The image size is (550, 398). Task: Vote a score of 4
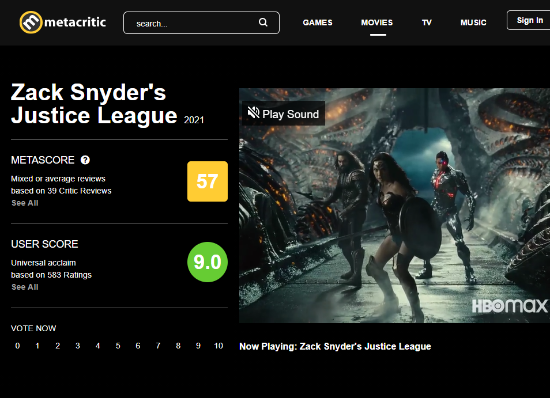click(98, 346)
